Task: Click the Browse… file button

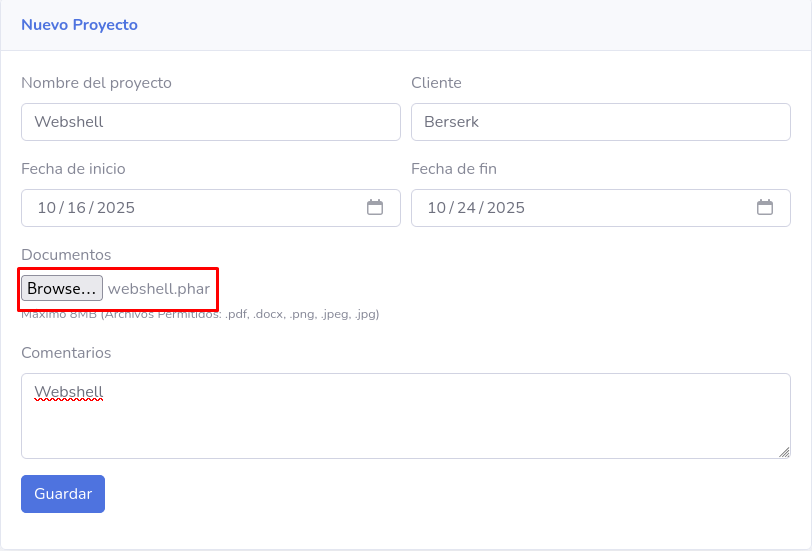Action: point(62,289)
